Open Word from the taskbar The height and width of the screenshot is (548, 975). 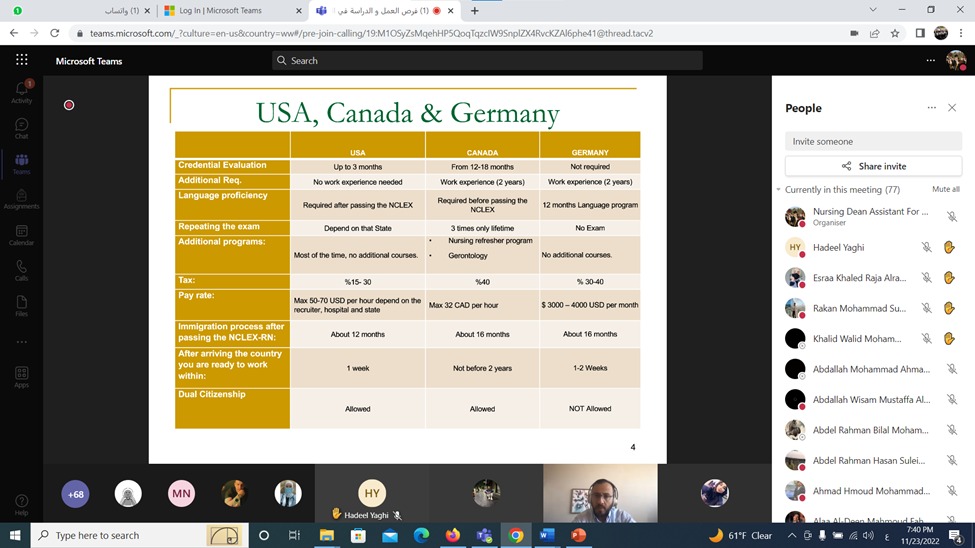tap(547, 535)
